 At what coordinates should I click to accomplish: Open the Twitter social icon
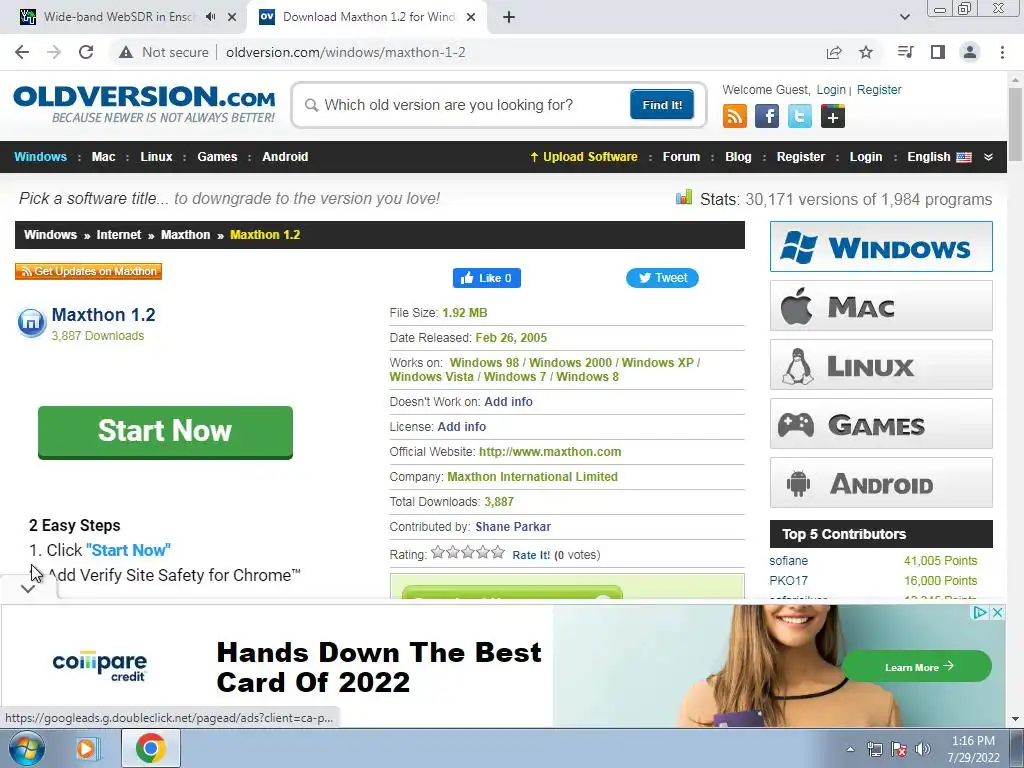[x=799, y=116]
